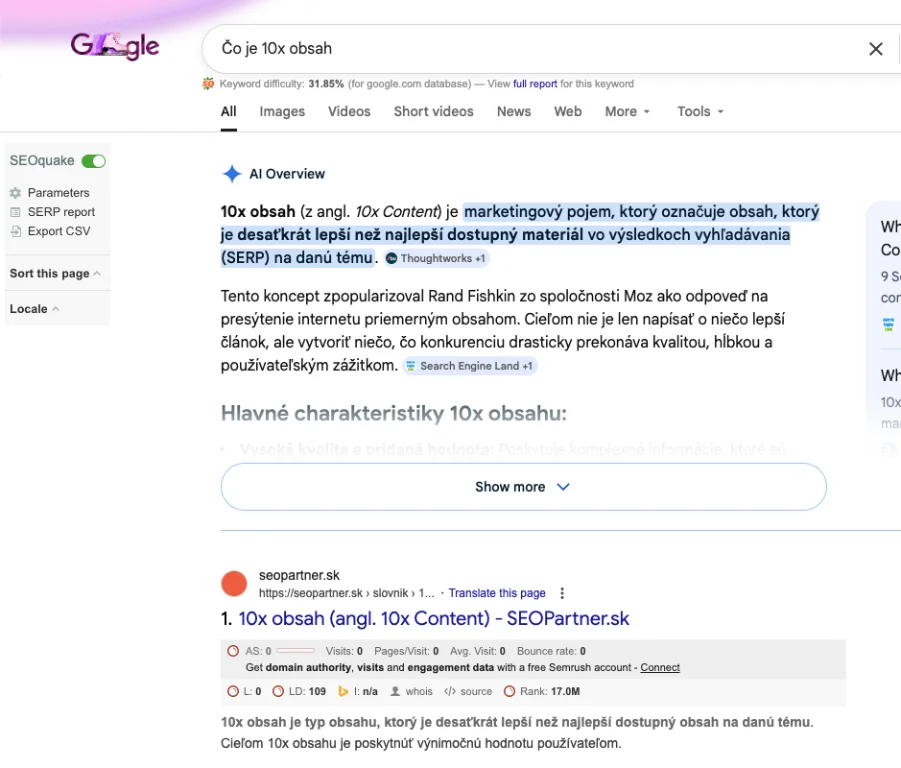901x768 pixels.
Task: Open the three-dot menu beside Translate this page
Action: coord(562,593)
